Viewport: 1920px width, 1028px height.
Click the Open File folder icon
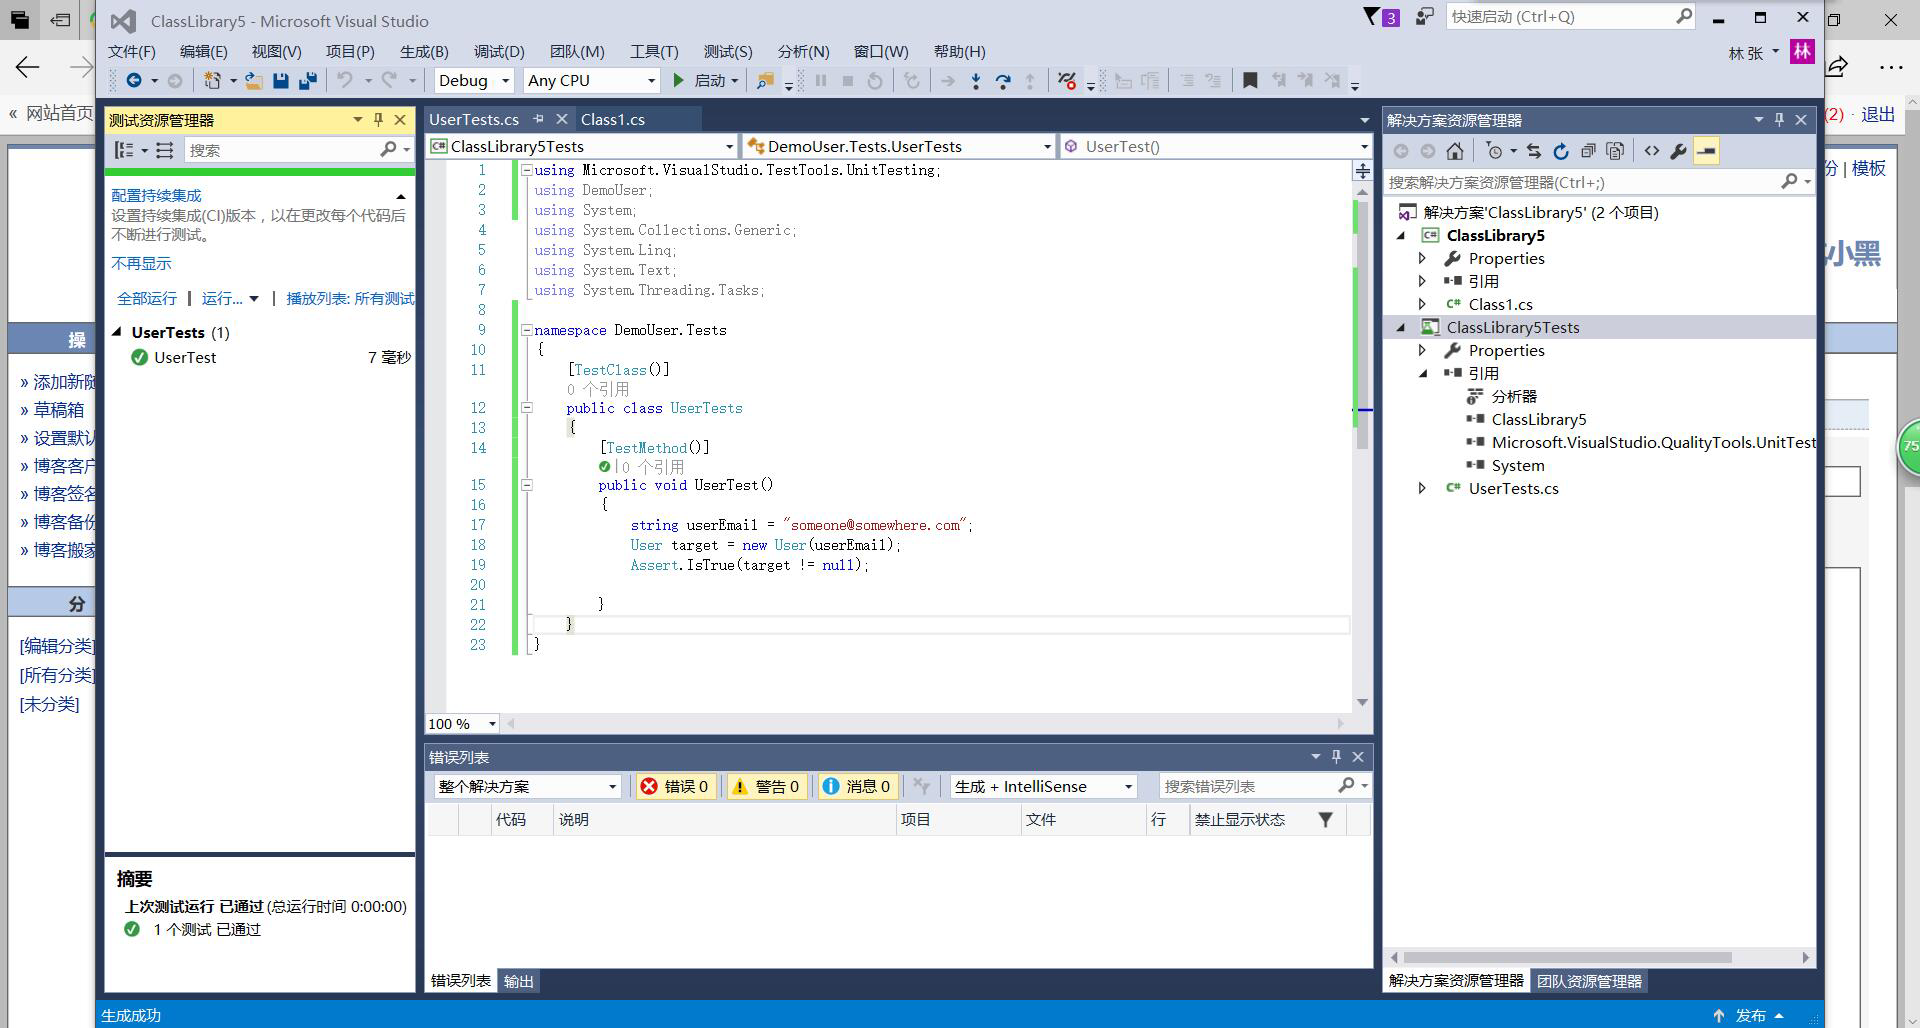pos(254,81)
